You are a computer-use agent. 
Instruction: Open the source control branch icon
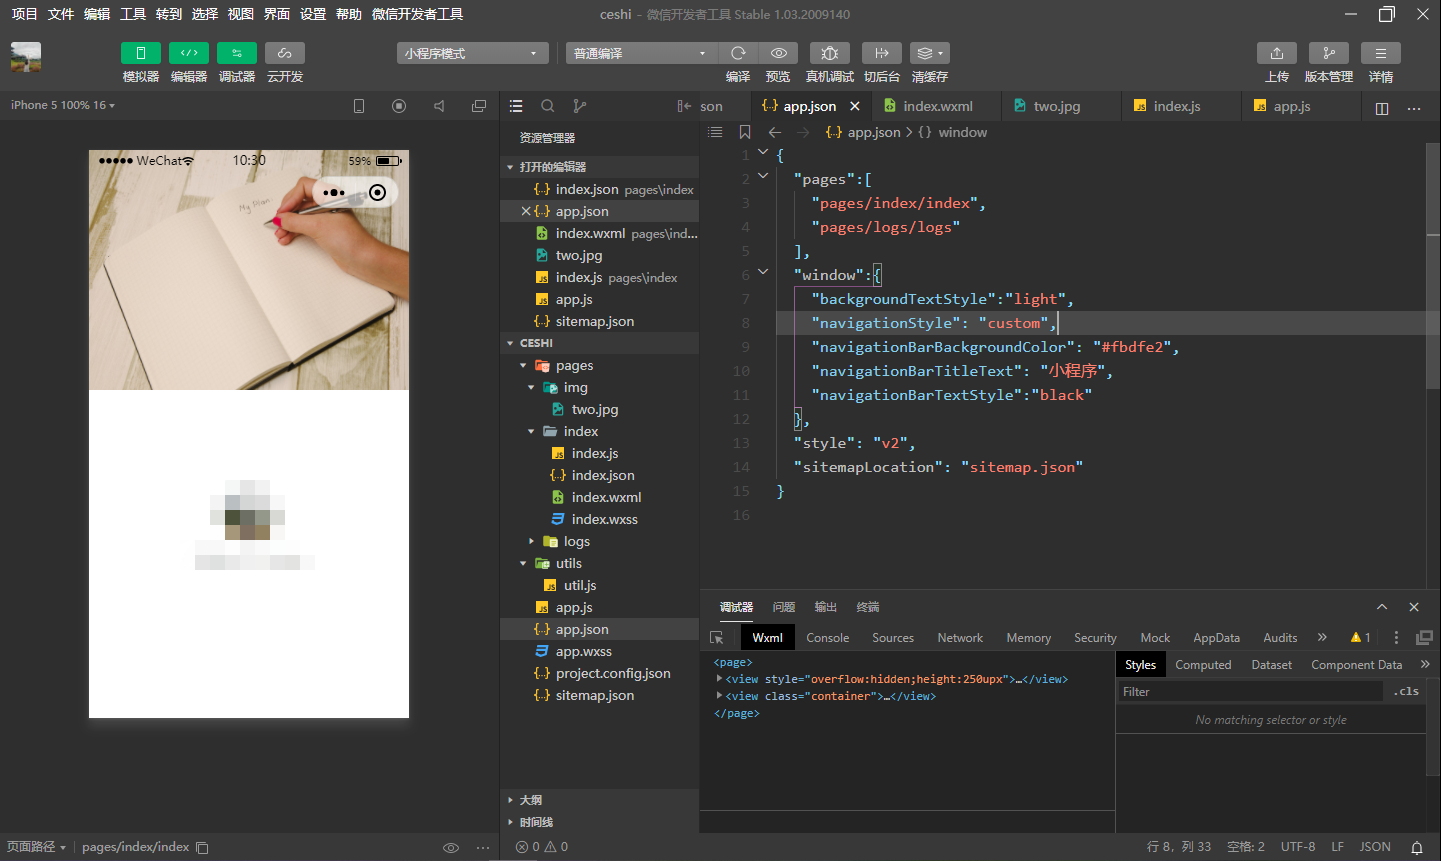pos(580,106)
